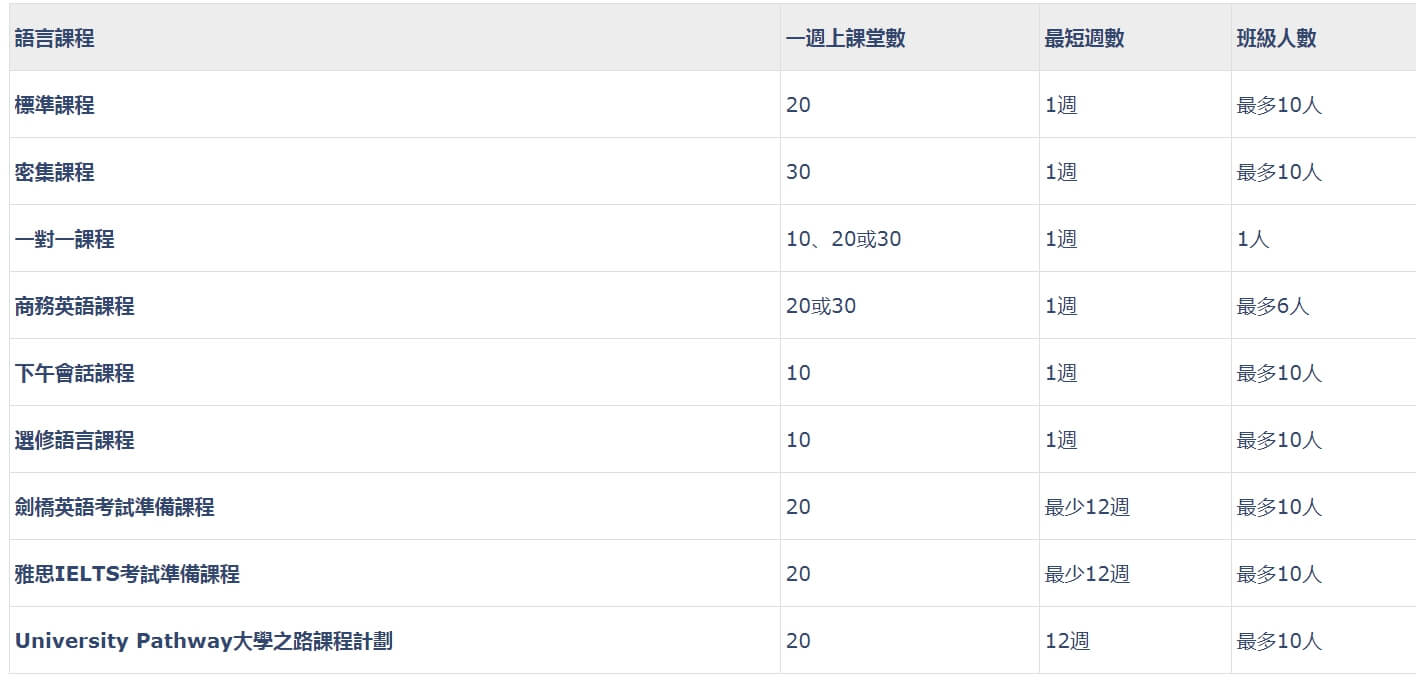The height and width of the screenshot is (681, 1416).
Task: Select the 一對一課程 row title
Action: tap(65, 239)
